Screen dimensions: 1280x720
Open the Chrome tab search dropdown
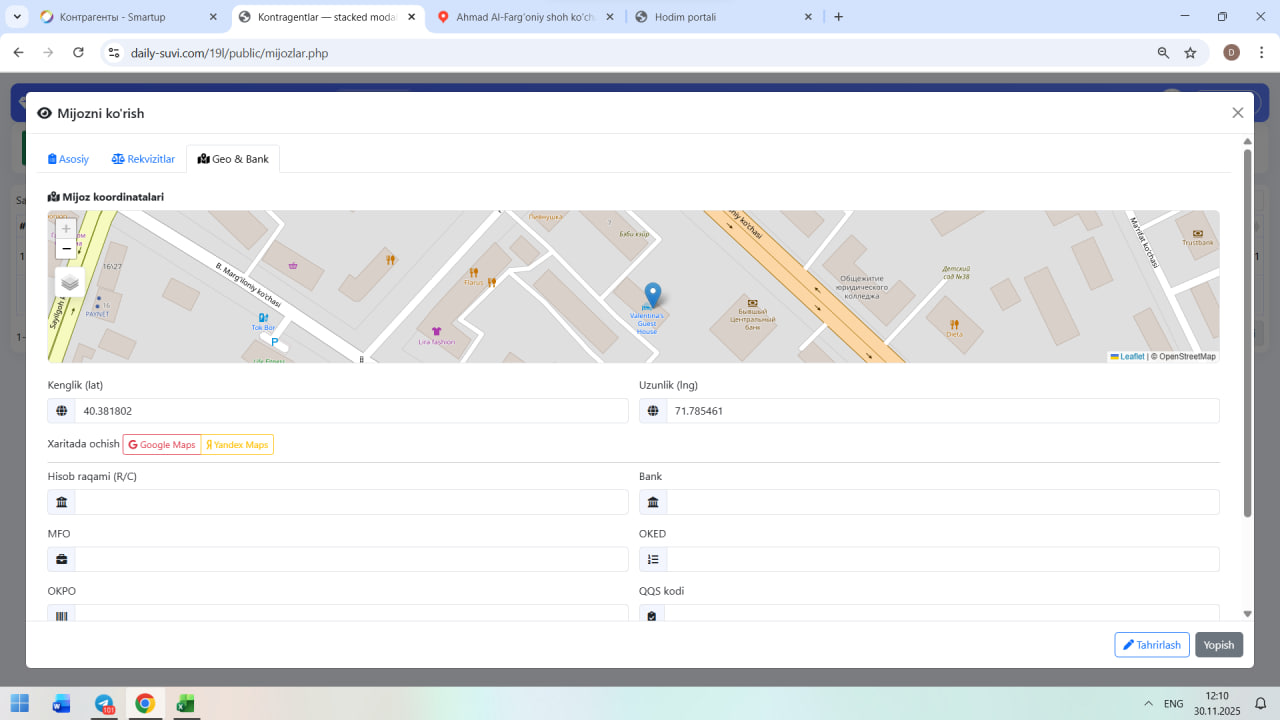click(x=18, y=17)
